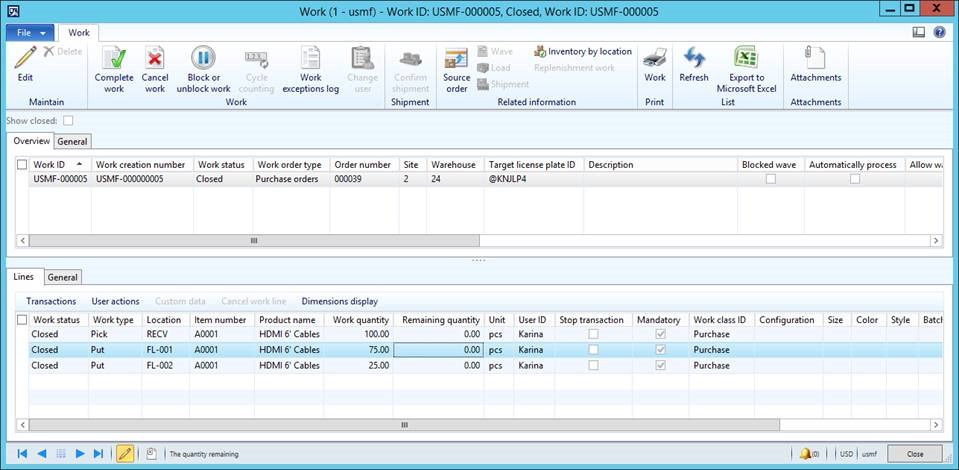Tick select-all checkbox in Overview grid header
959x470 pixels.
click(x=22, y=165)
